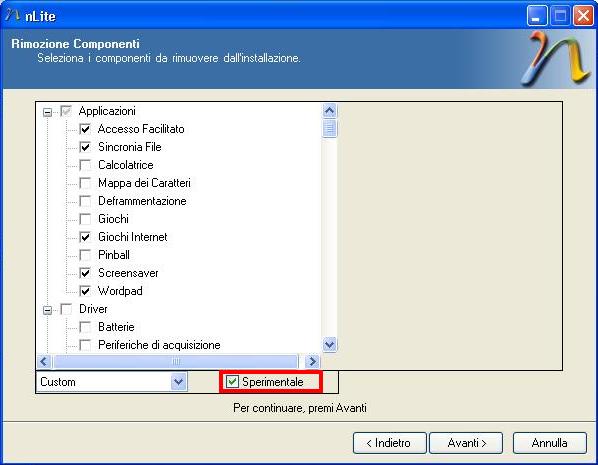Open the Custom preset dropdown
The image size is (598, 465).
(x=178, y=381)
